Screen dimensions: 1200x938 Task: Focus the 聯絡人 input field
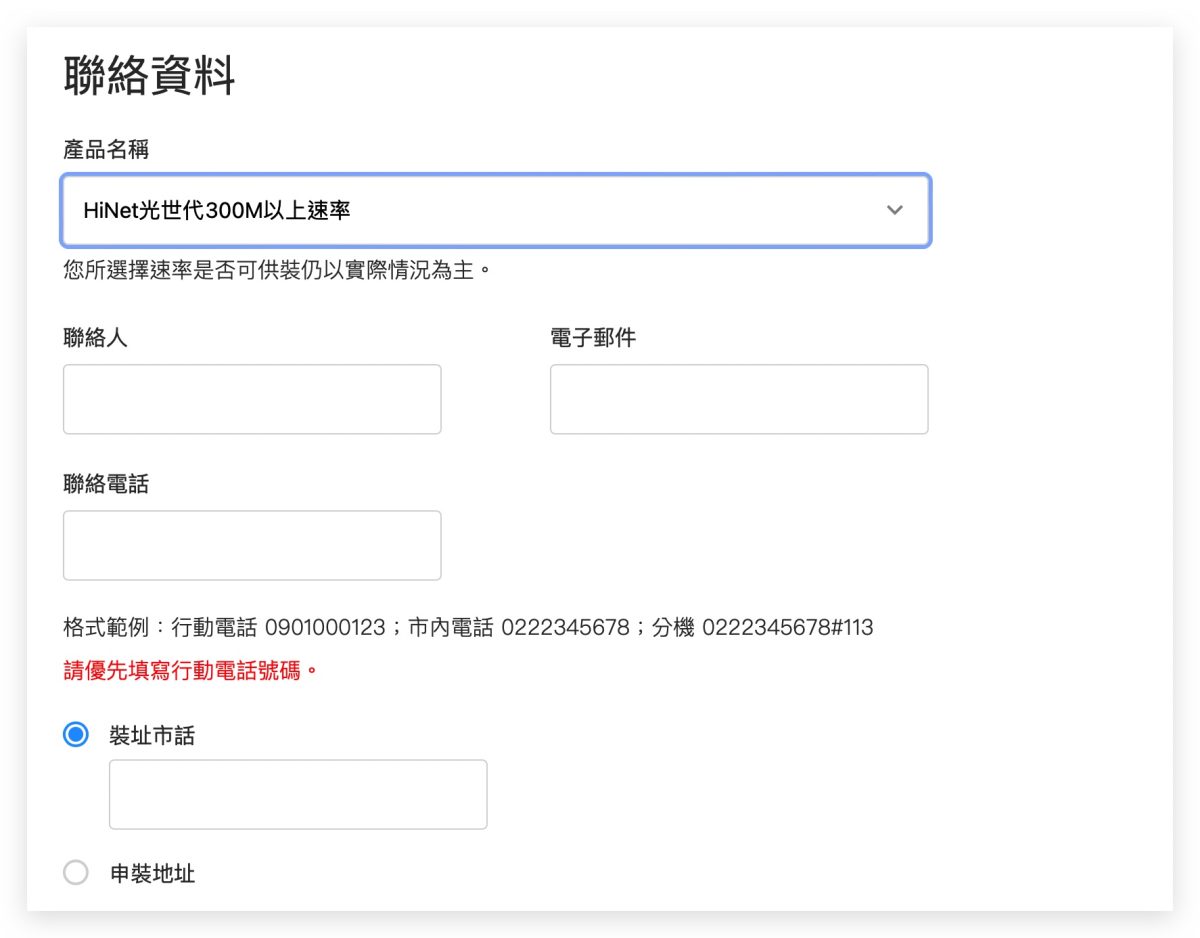(252, 399)
